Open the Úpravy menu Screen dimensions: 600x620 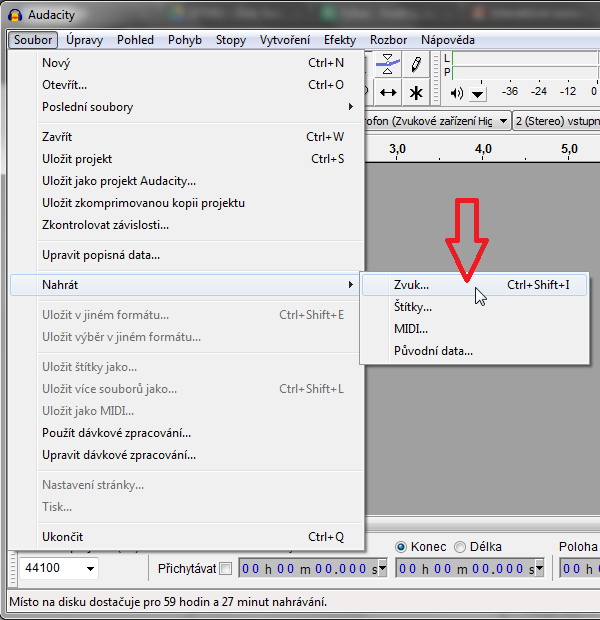pyautogui.click(x=84, y=40)
